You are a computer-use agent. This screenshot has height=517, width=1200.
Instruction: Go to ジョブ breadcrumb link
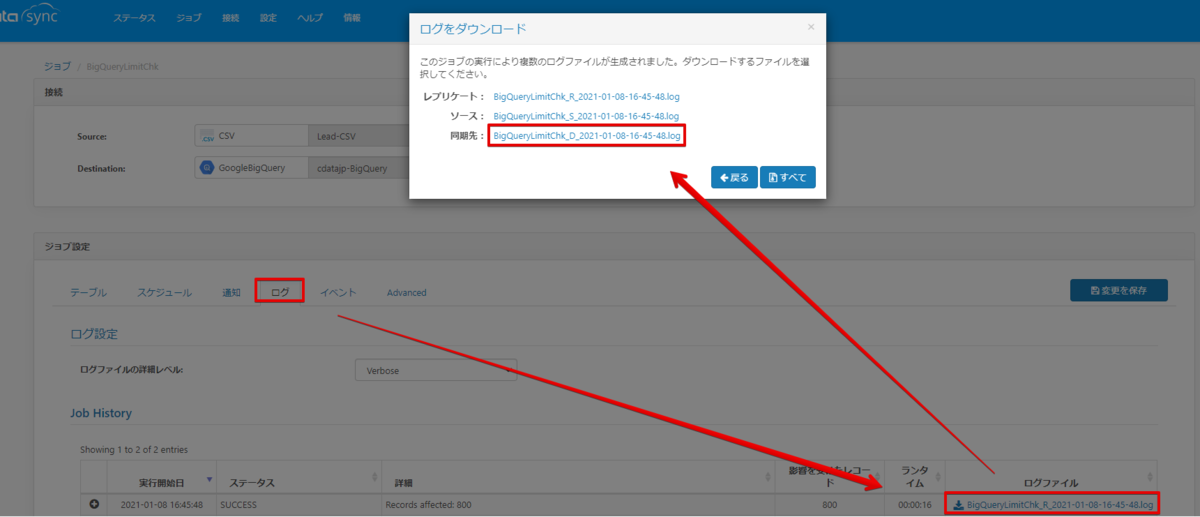pyautogui.click(x=58, y=66)
